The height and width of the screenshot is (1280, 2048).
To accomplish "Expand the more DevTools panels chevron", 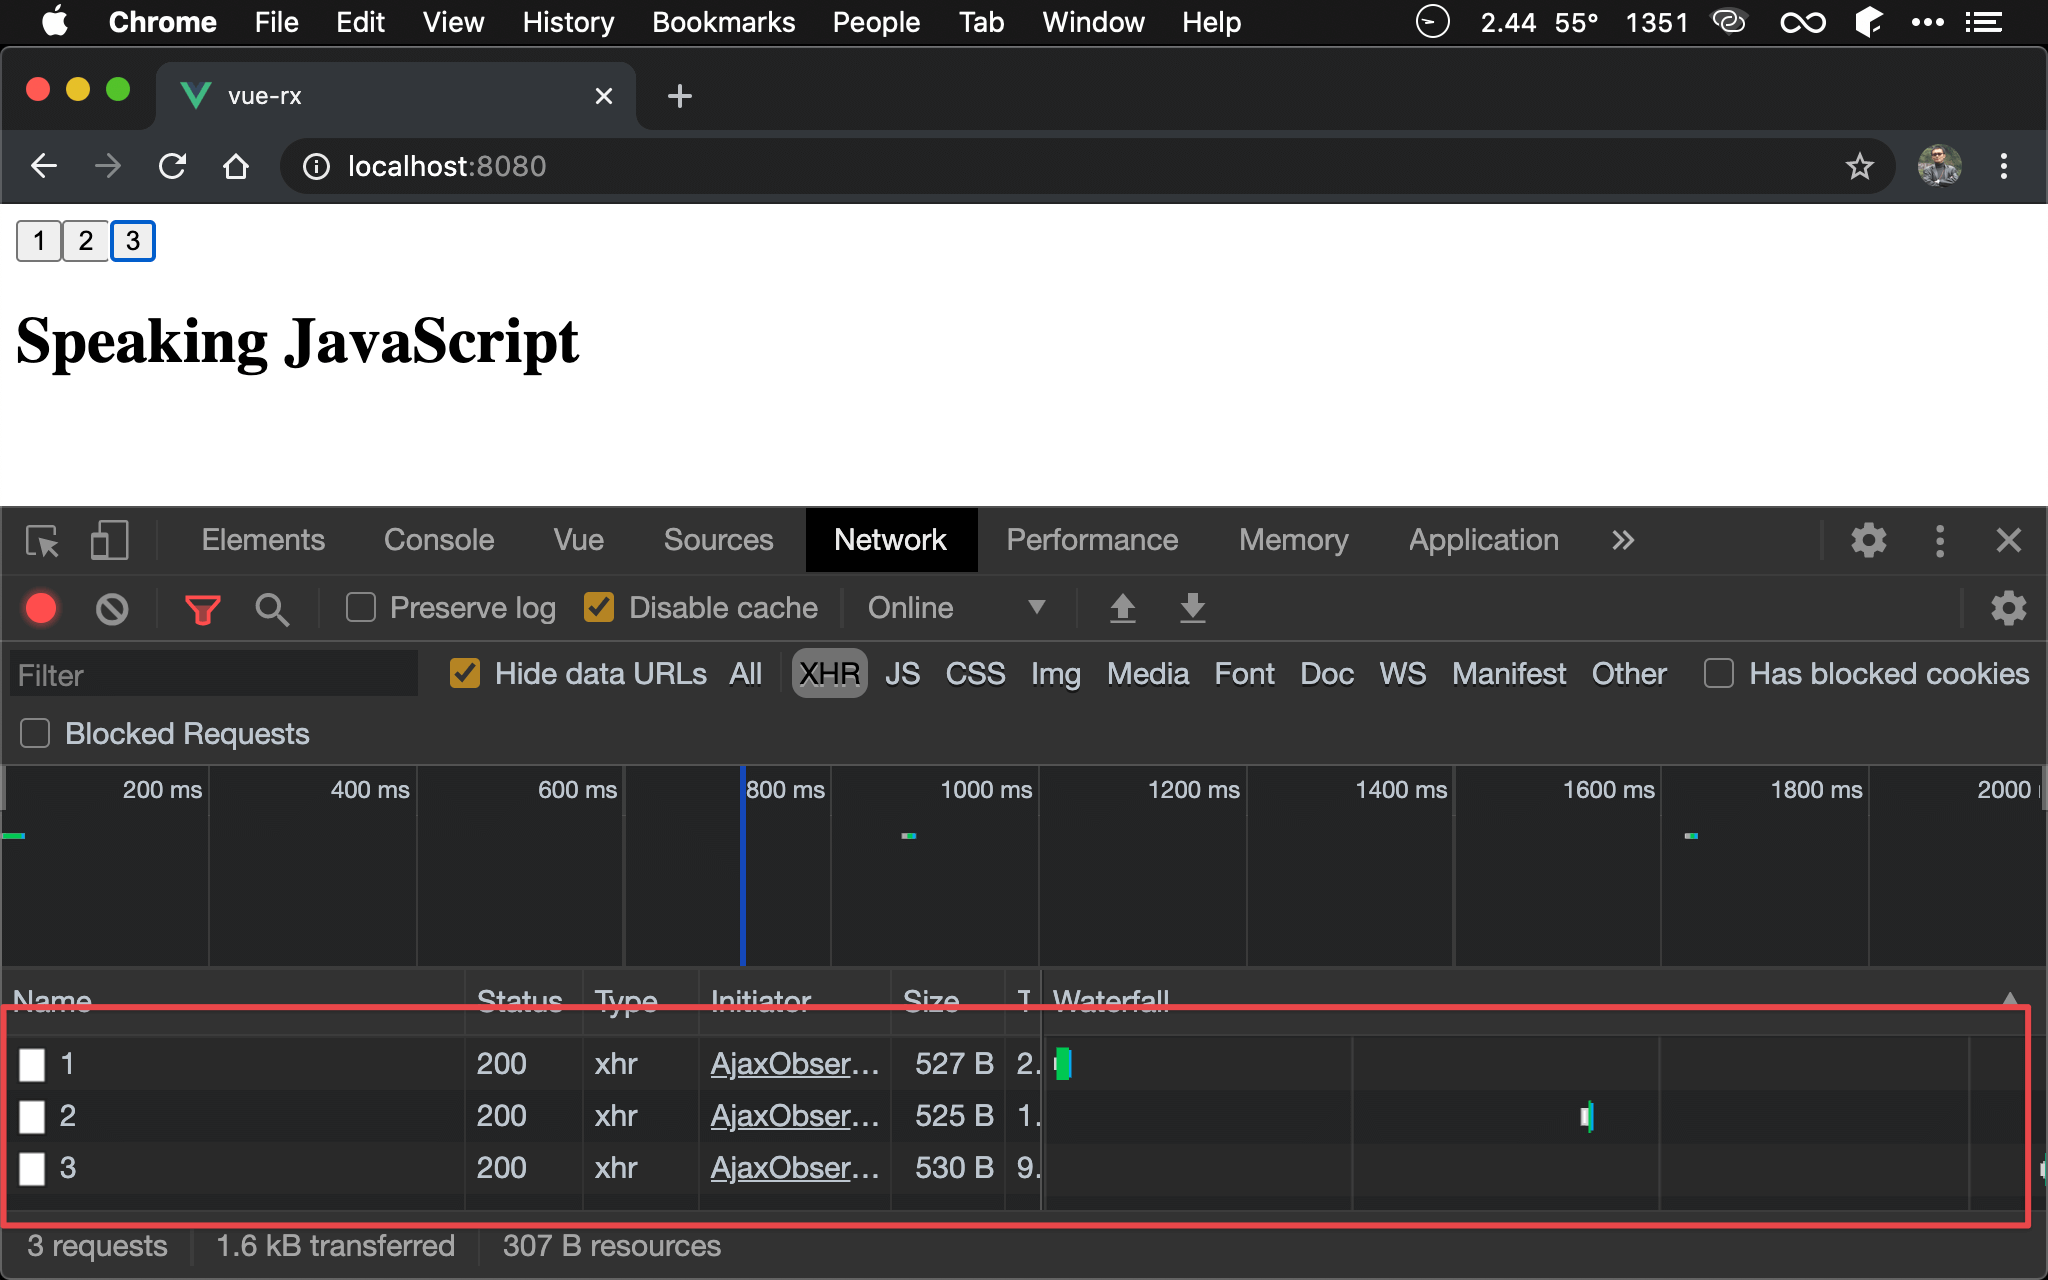I will (1622, 540).
